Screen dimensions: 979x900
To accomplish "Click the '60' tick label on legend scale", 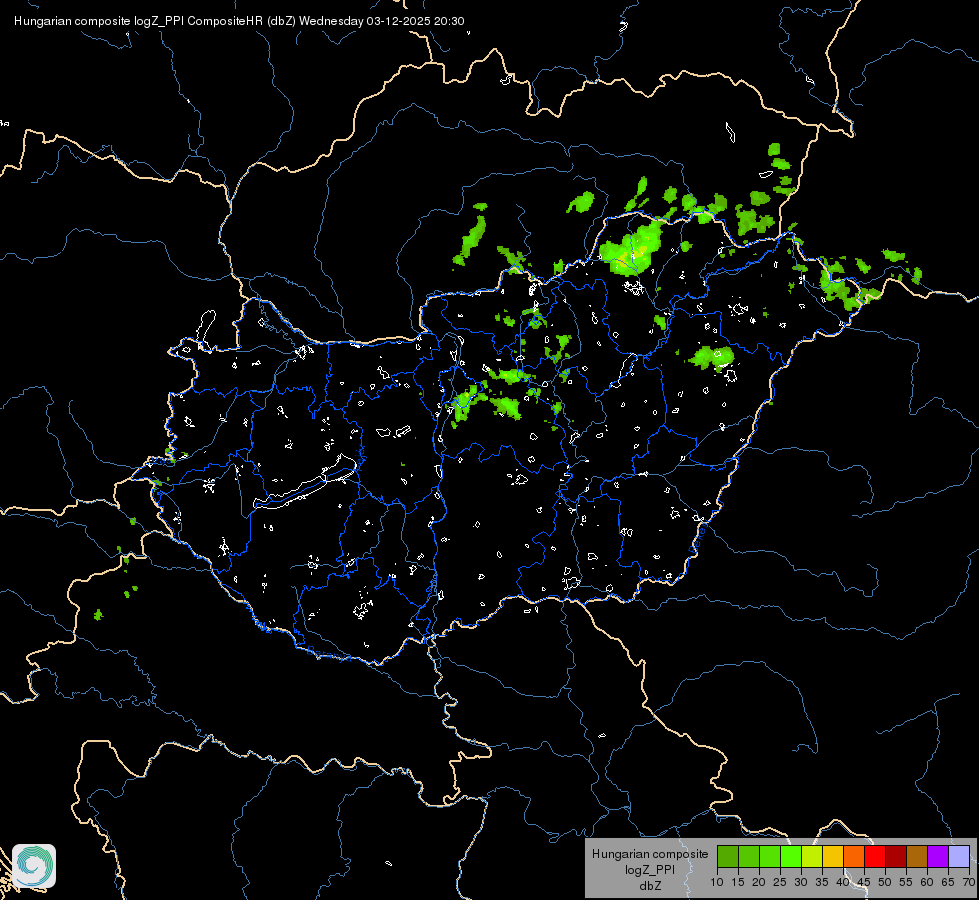I will click(927, 883).
